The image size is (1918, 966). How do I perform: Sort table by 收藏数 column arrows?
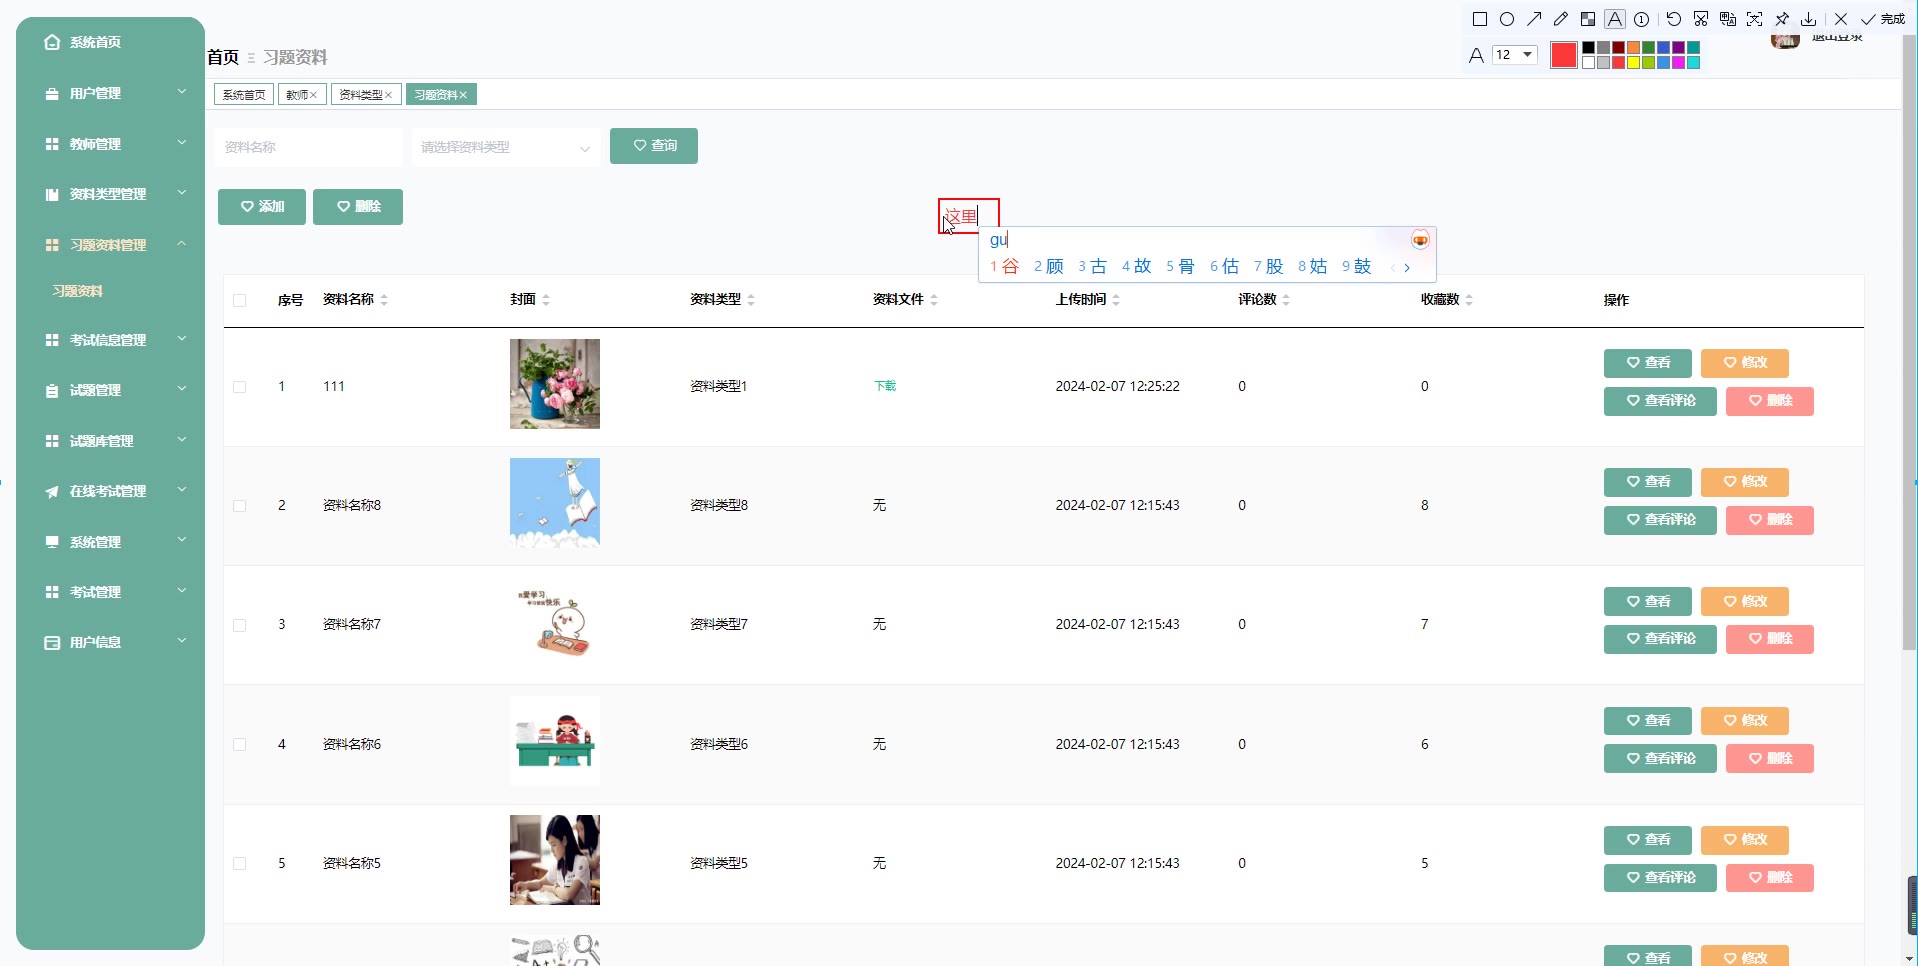pos(1469,300)
